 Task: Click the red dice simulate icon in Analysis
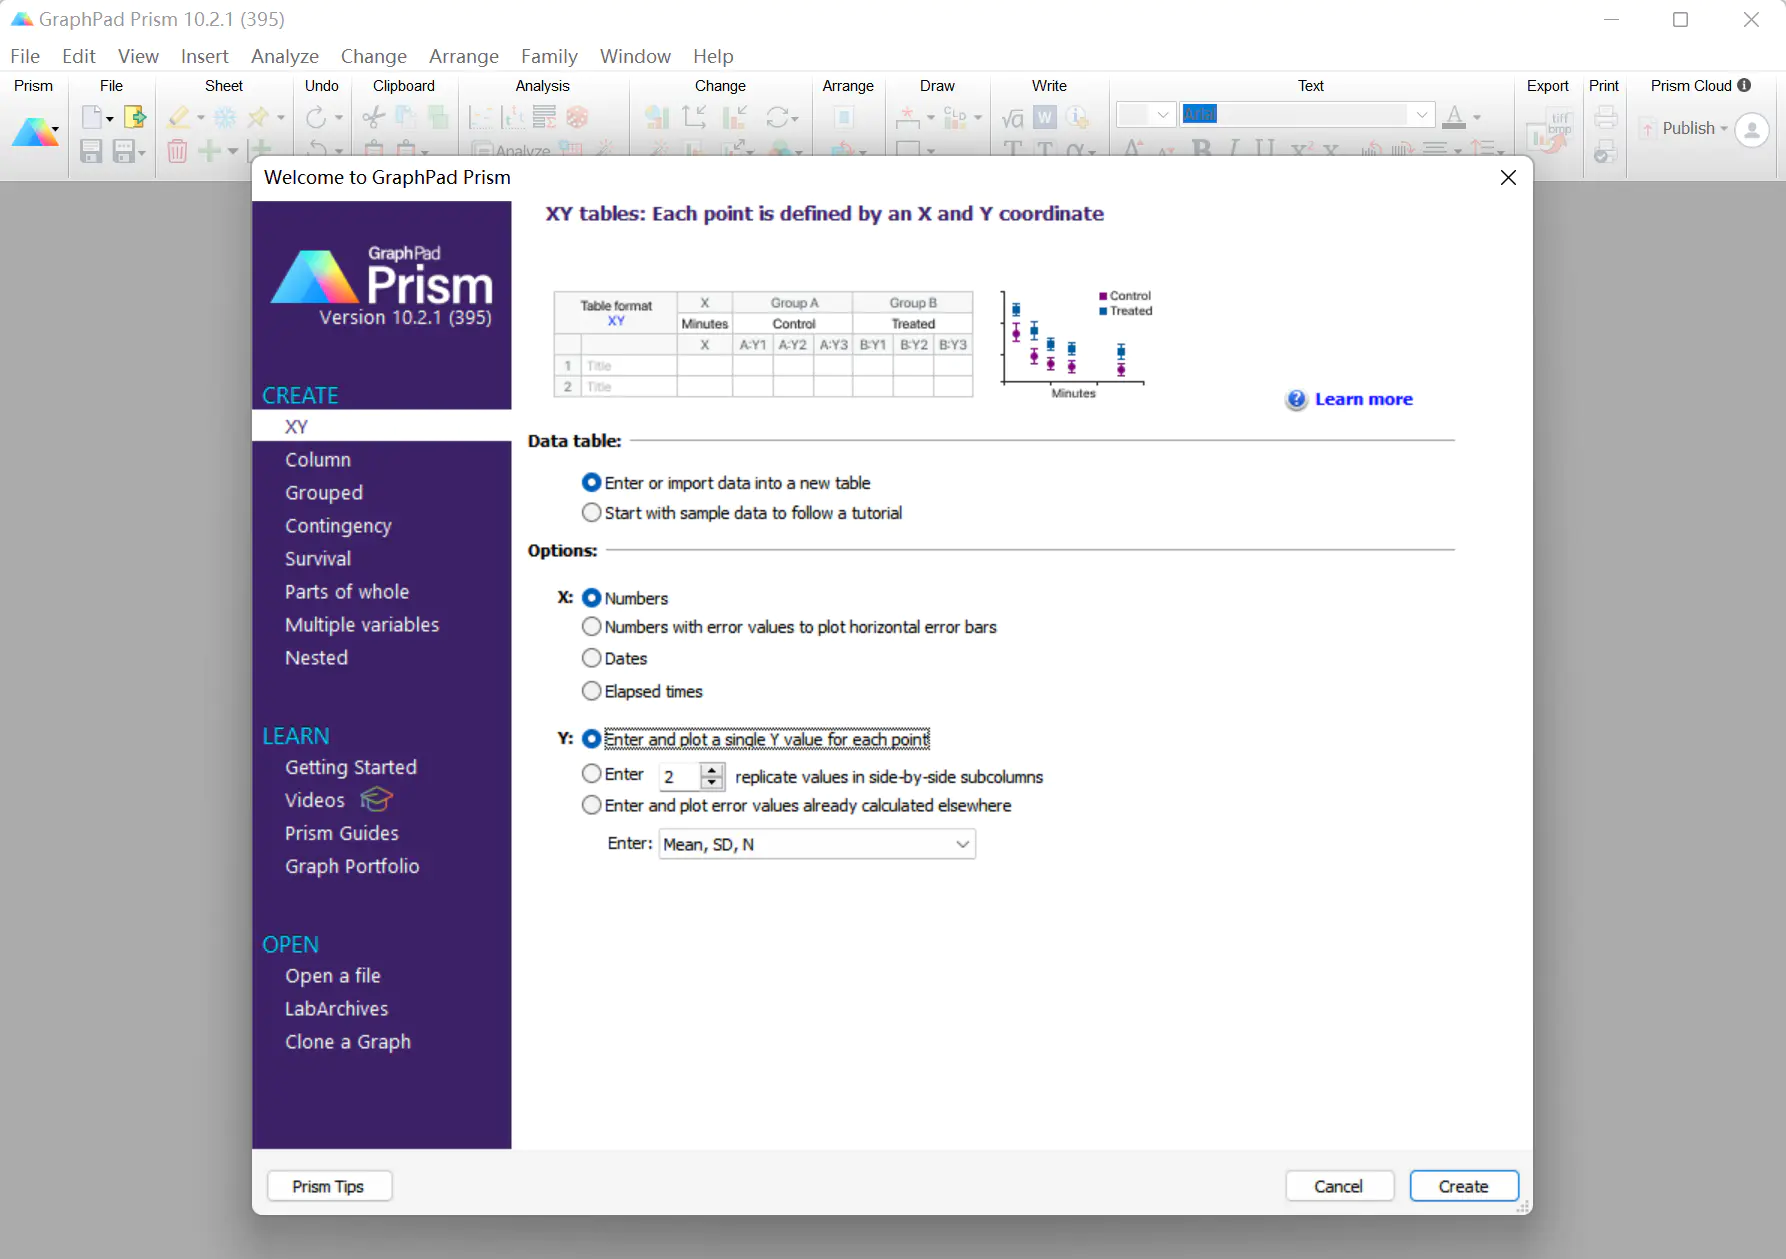577,117
